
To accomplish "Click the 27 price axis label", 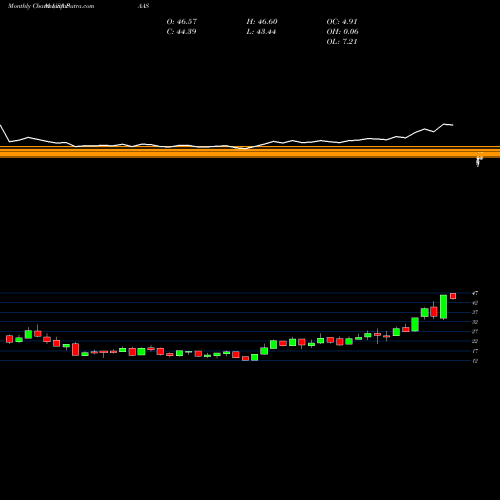I will point(475,332).
